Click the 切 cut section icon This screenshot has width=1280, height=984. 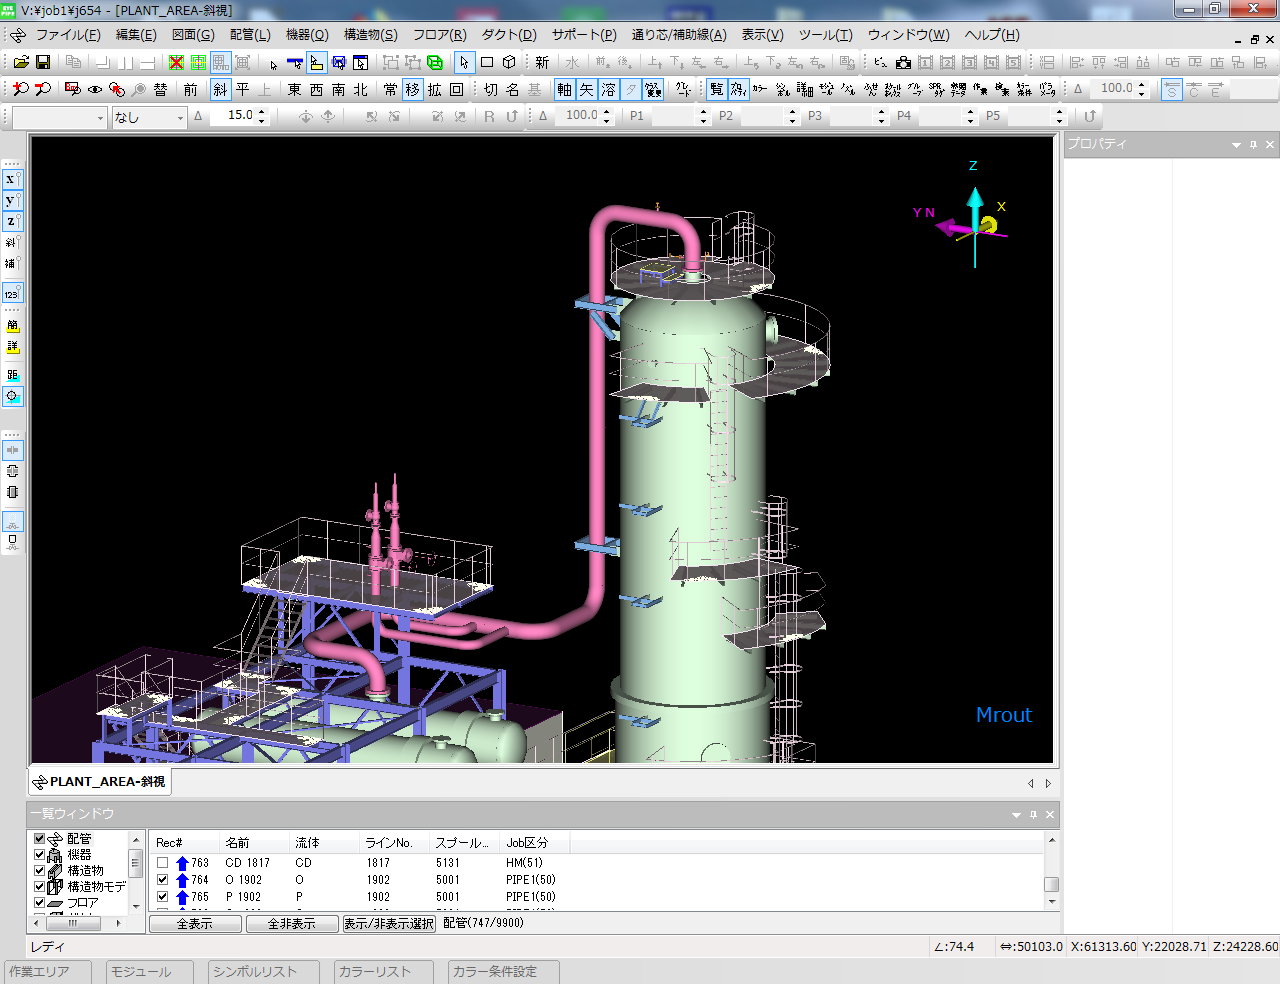pos(490,89)
